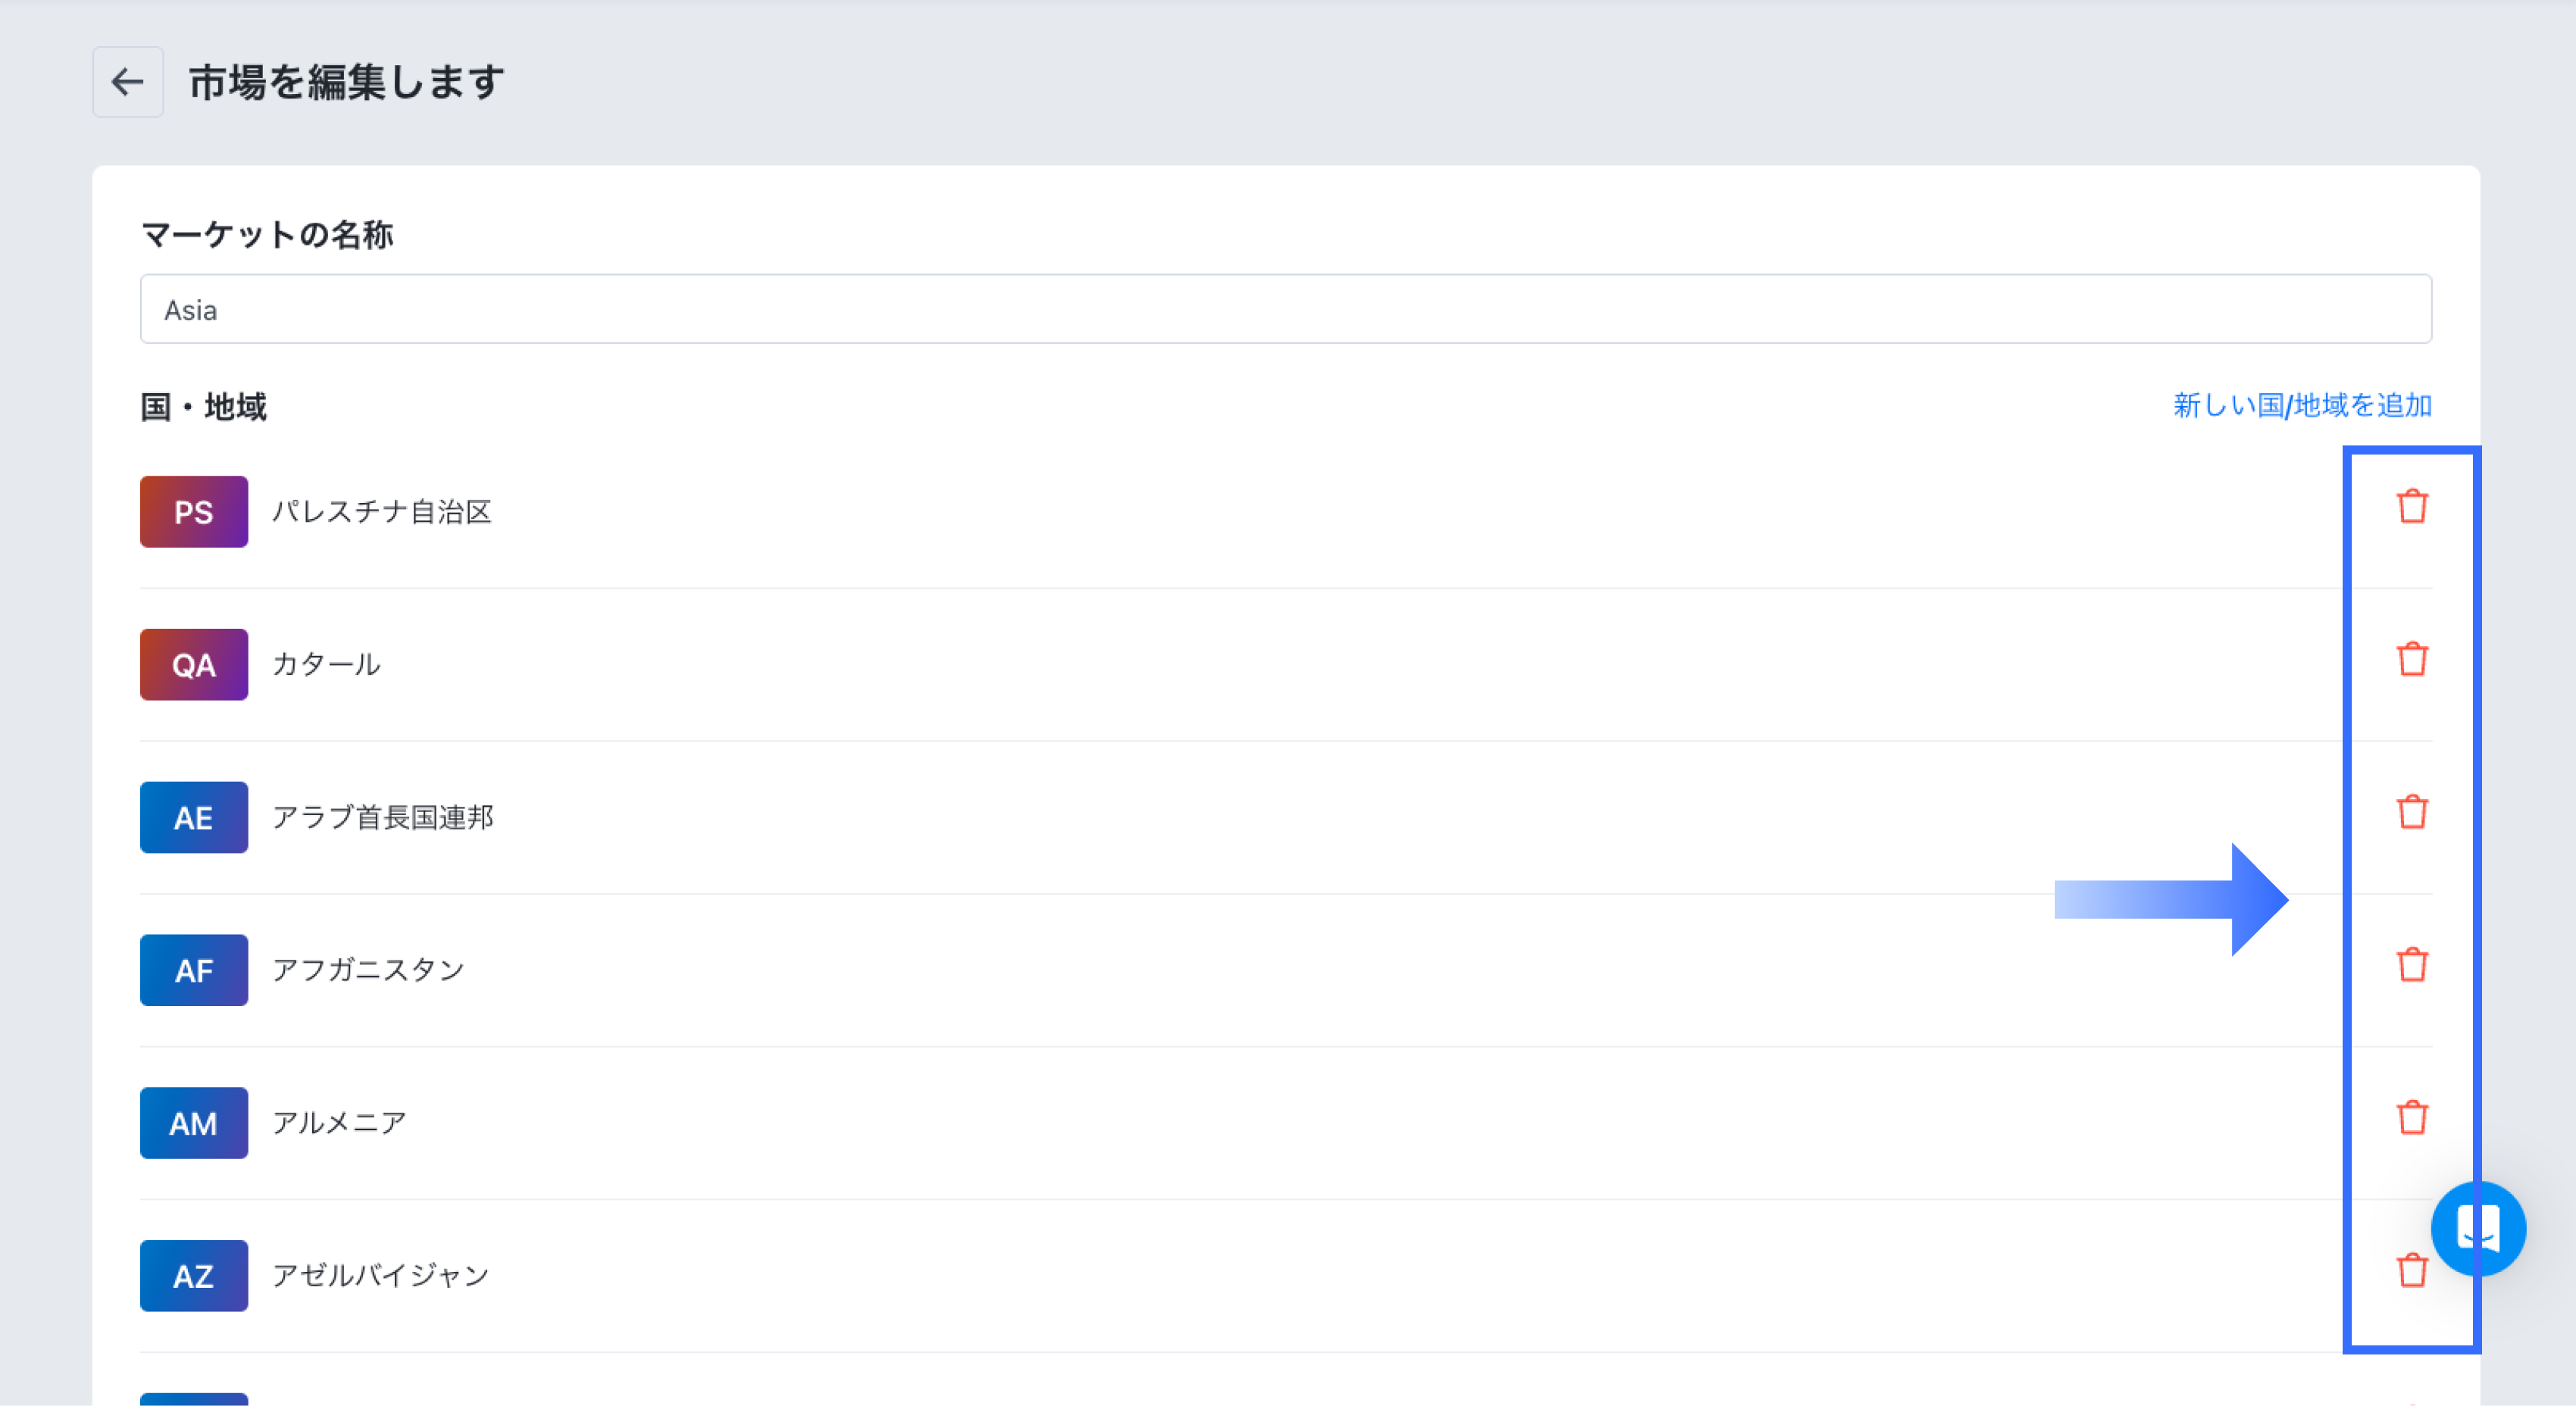Delete パレスチナ自治区 with its trash icon
Screen dimensions: 2576x1406
(2412, 506)
